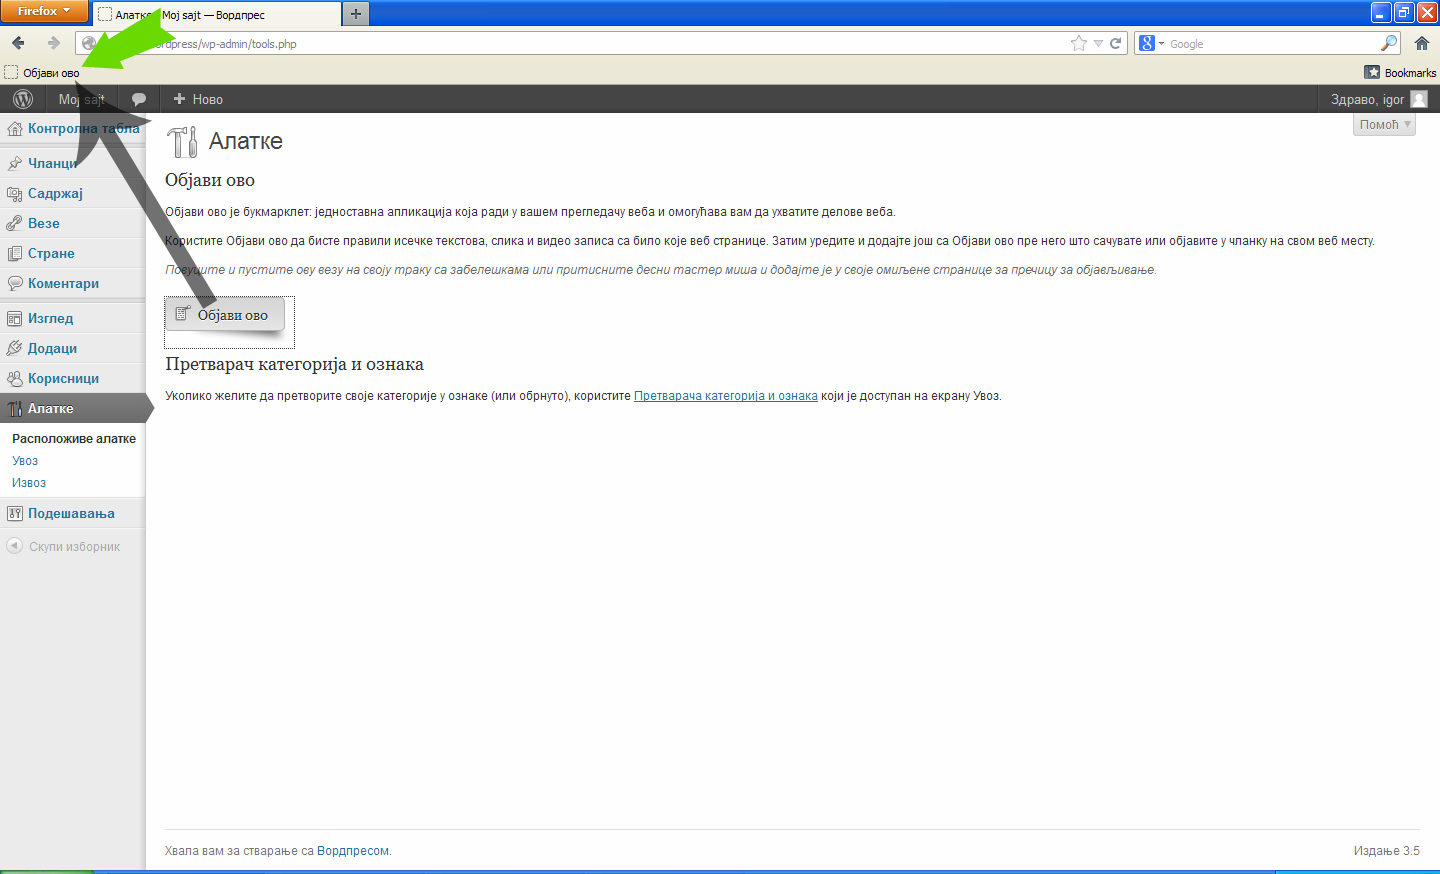This screenshot has width=1440, height=874.
Task: Click the Veze chain link icon
Action: pyautogui.click(x=15, y=223)
